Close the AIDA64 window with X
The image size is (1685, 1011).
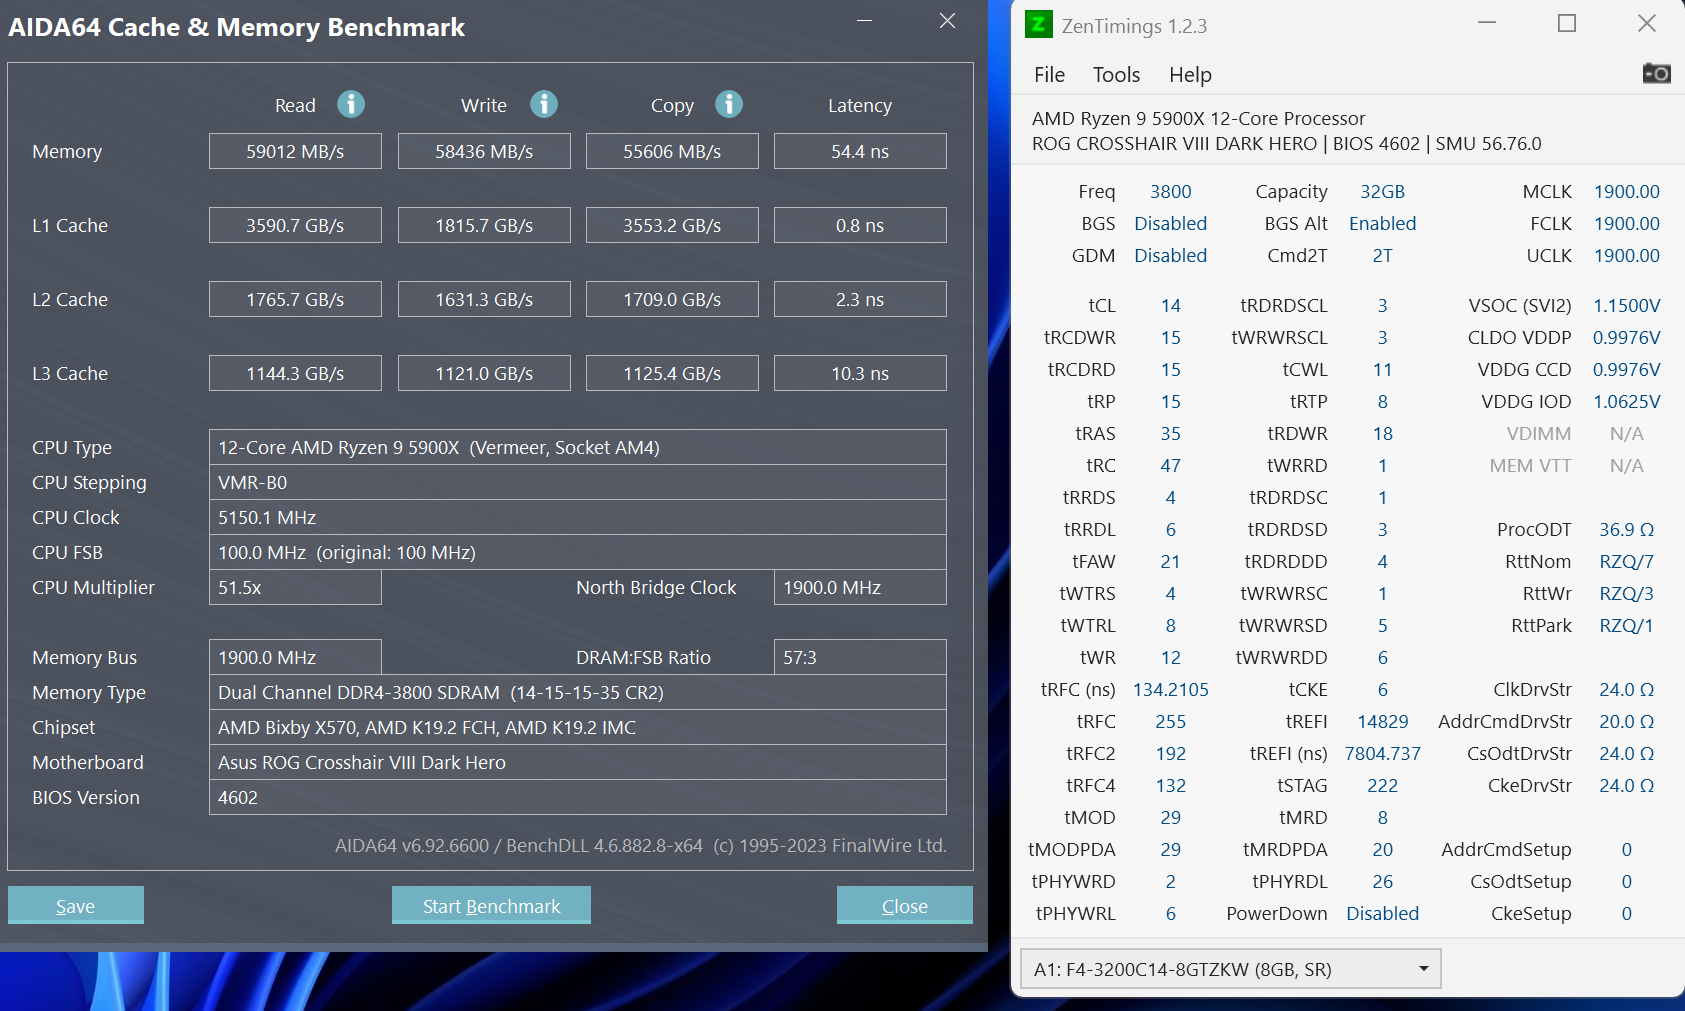click(x=948, y=21)
